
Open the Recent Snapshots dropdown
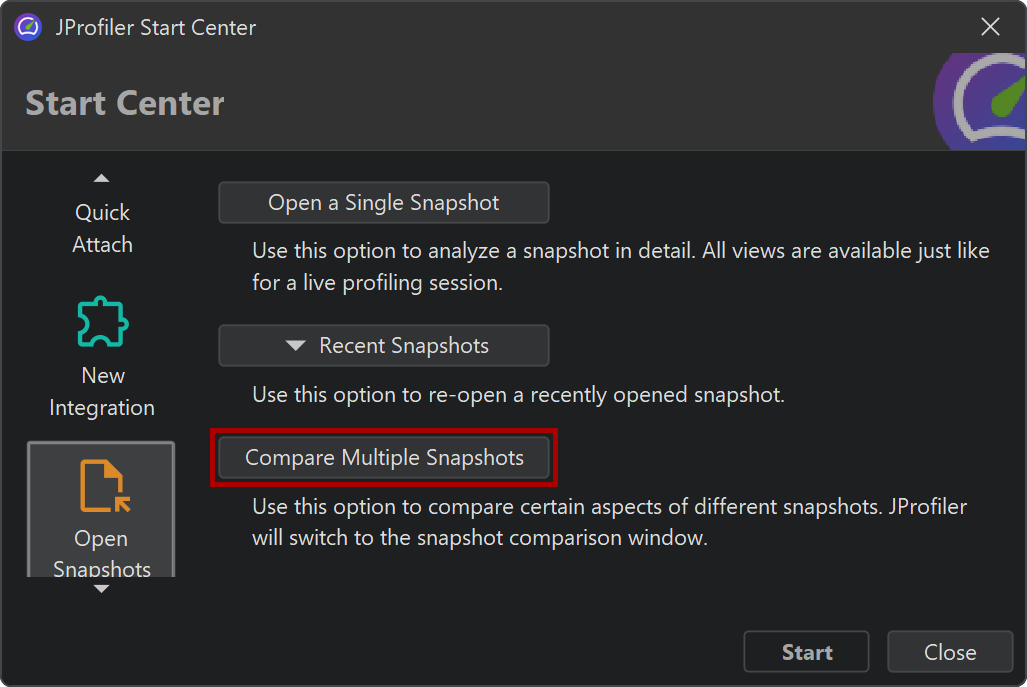[x=384, y=346]
